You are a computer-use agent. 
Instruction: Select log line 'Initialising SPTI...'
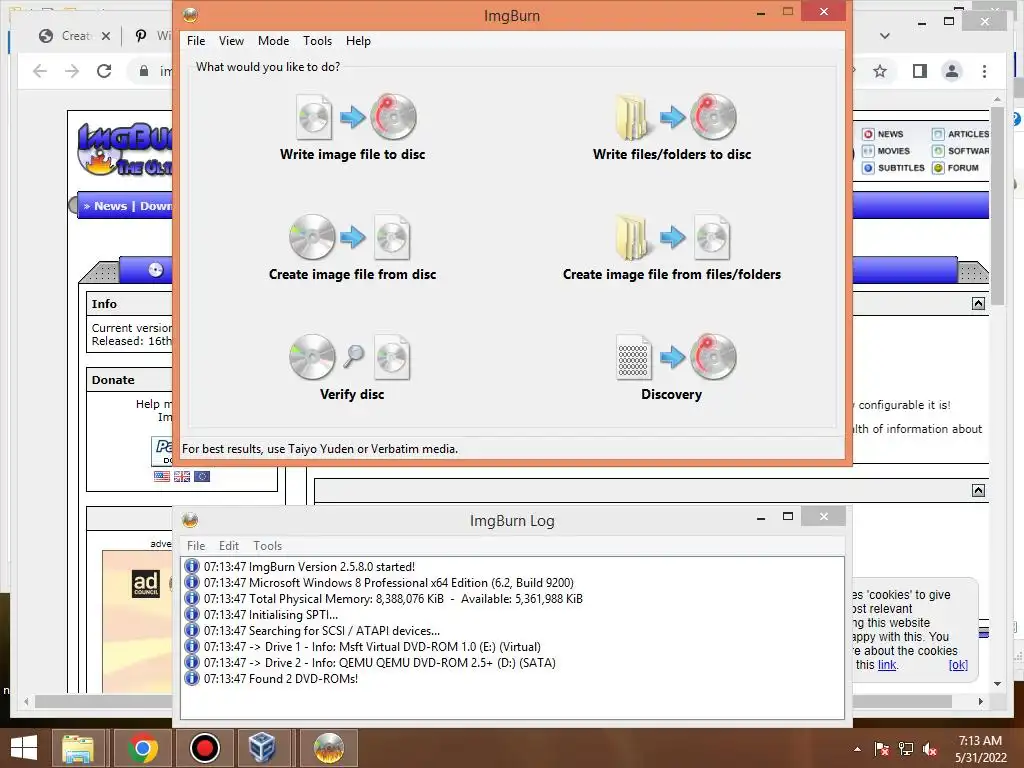(x=270, y=615)
